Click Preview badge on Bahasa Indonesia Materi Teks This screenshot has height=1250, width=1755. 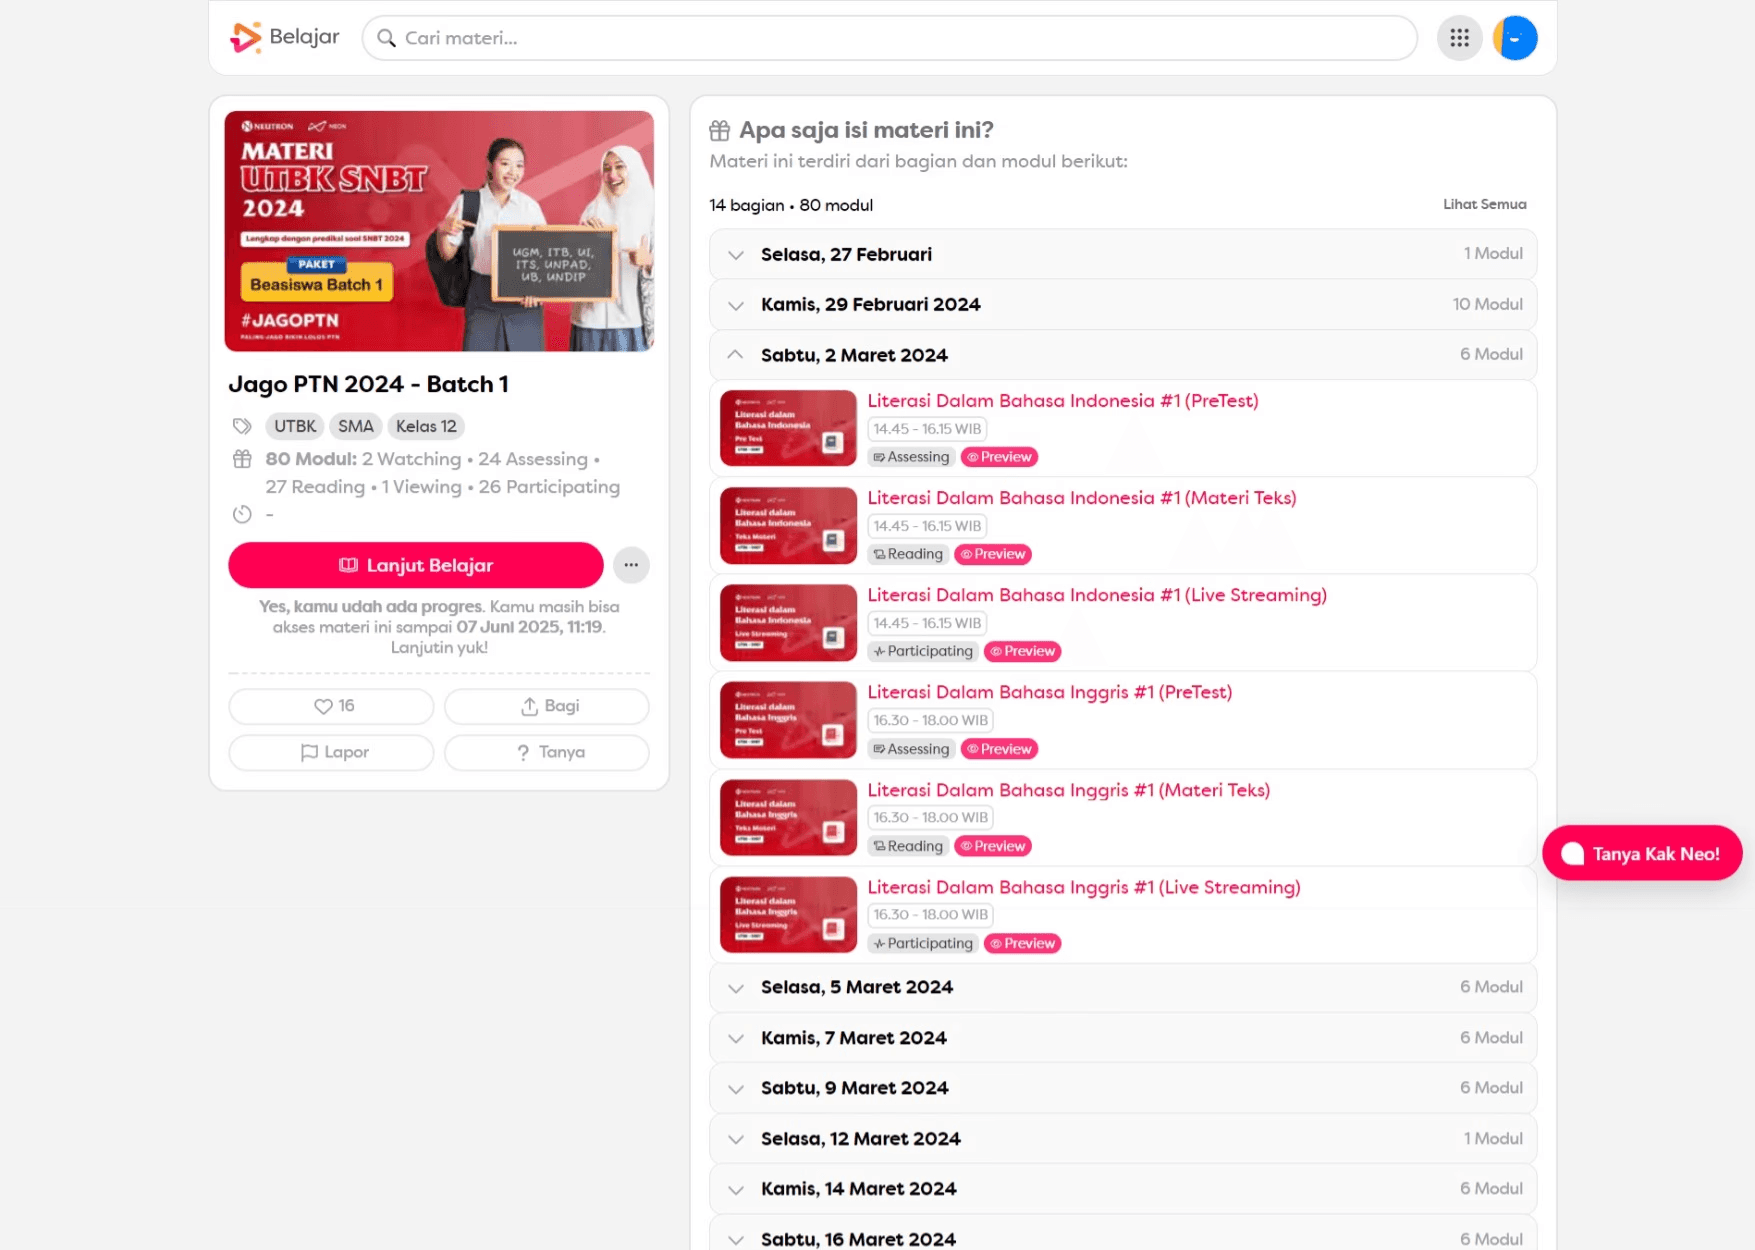point(993,554)
